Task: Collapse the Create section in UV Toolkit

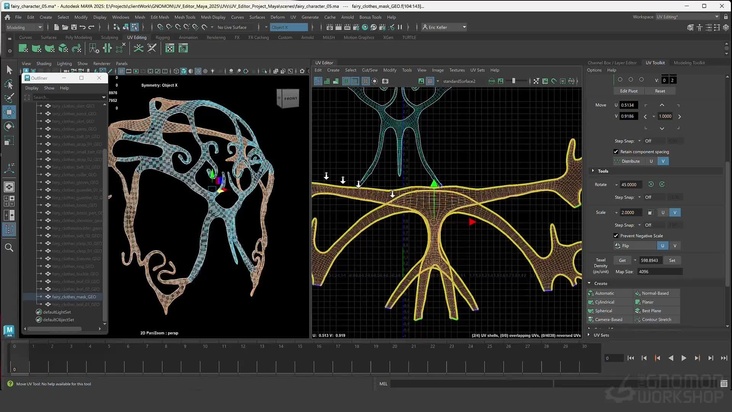Action: coord(590,283)
